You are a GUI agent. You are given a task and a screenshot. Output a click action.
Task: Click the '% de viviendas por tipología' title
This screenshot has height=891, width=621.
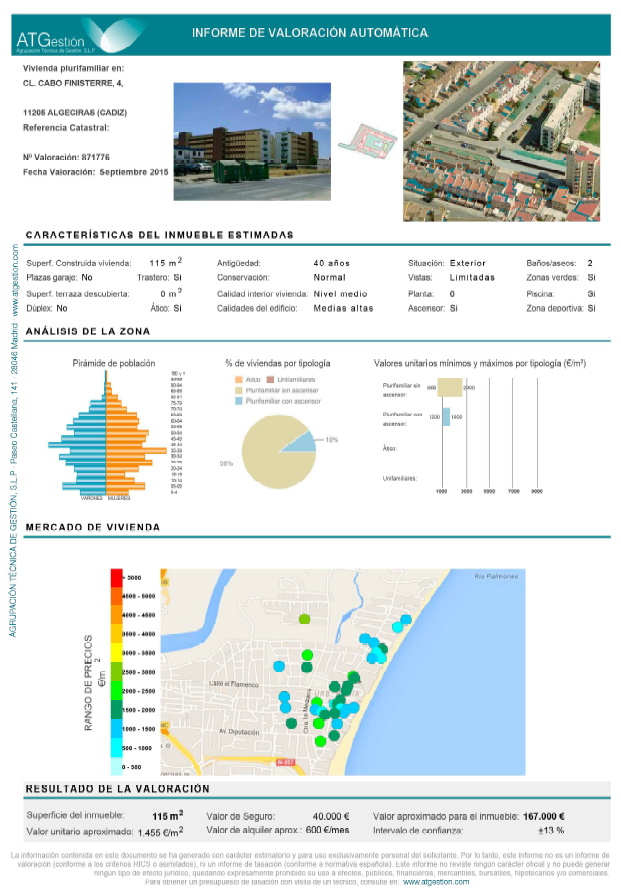point(277,363)
